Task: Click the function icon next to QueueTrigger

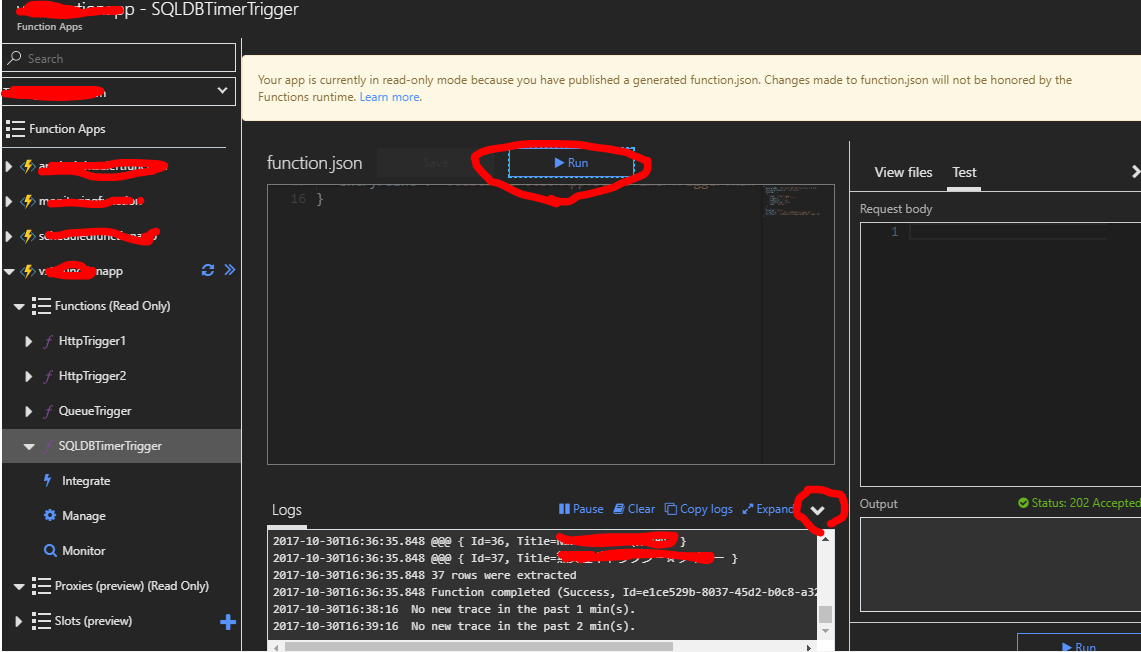Action: point(48,410)
